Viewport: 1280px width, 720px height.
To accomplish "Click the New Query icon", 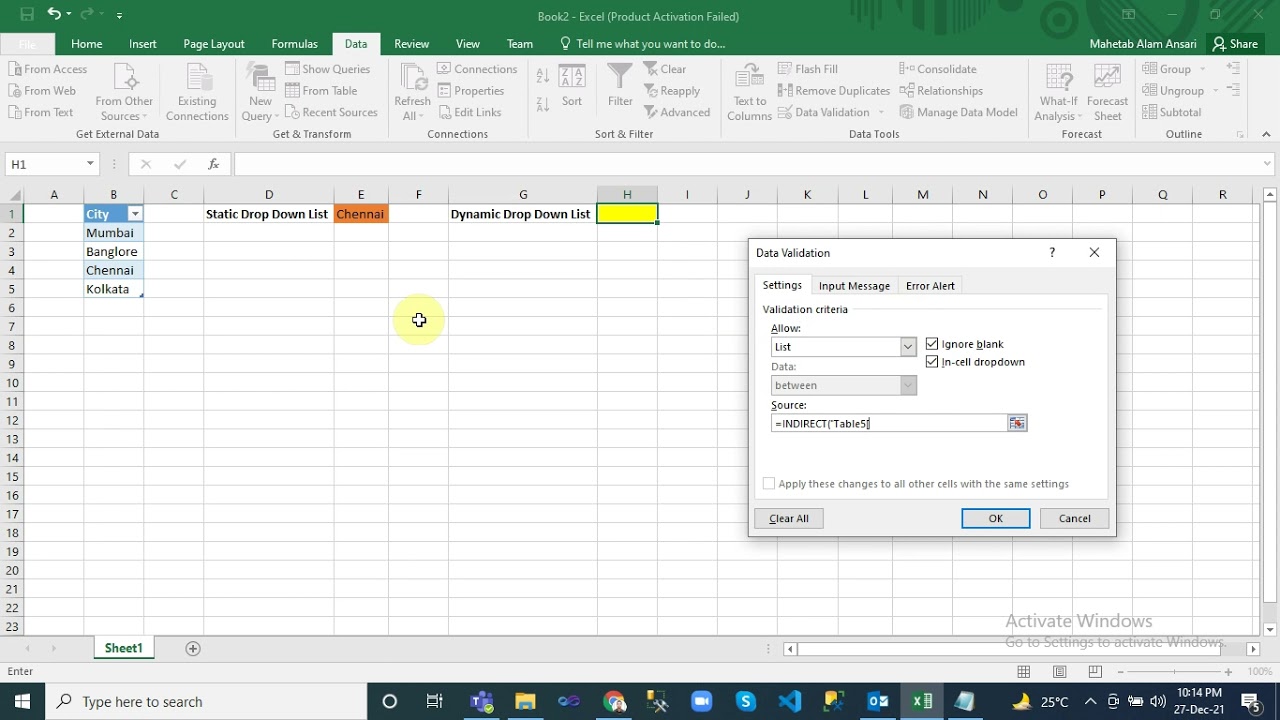I will [x=260, y=92].
